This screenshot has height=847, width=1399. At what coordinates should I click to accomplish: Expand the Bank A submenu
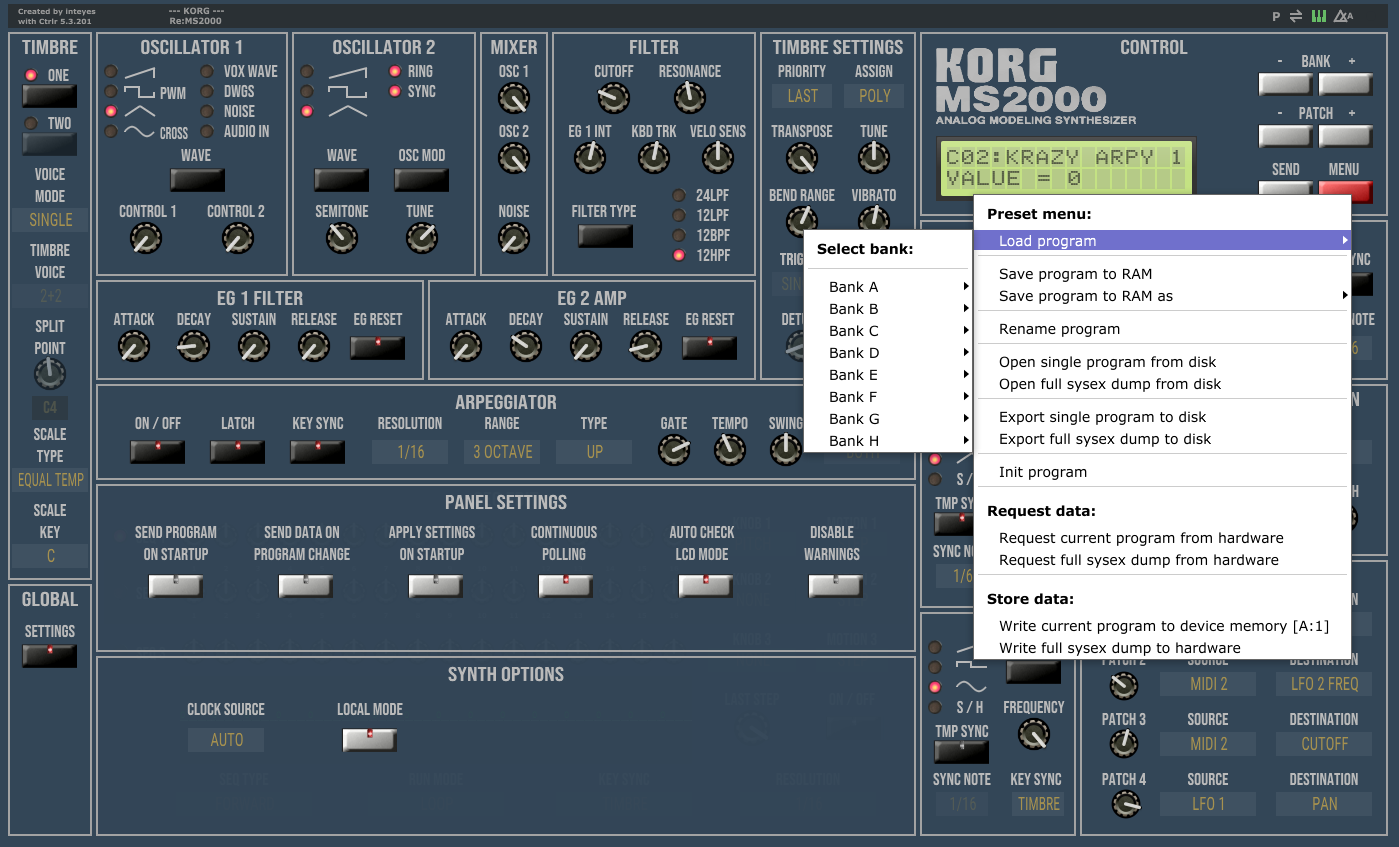[x=888, y=287]
